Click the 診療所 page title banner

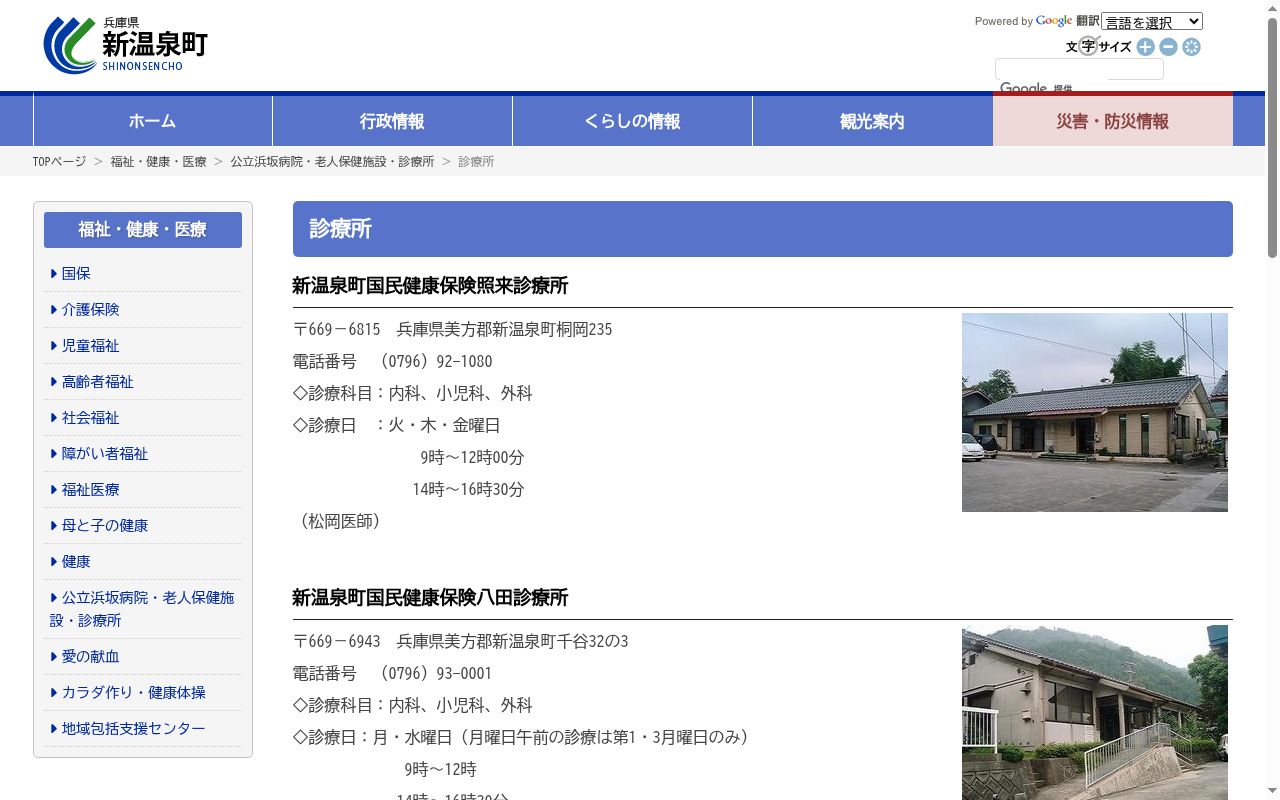pyautogui.click(x=763, y=229)
